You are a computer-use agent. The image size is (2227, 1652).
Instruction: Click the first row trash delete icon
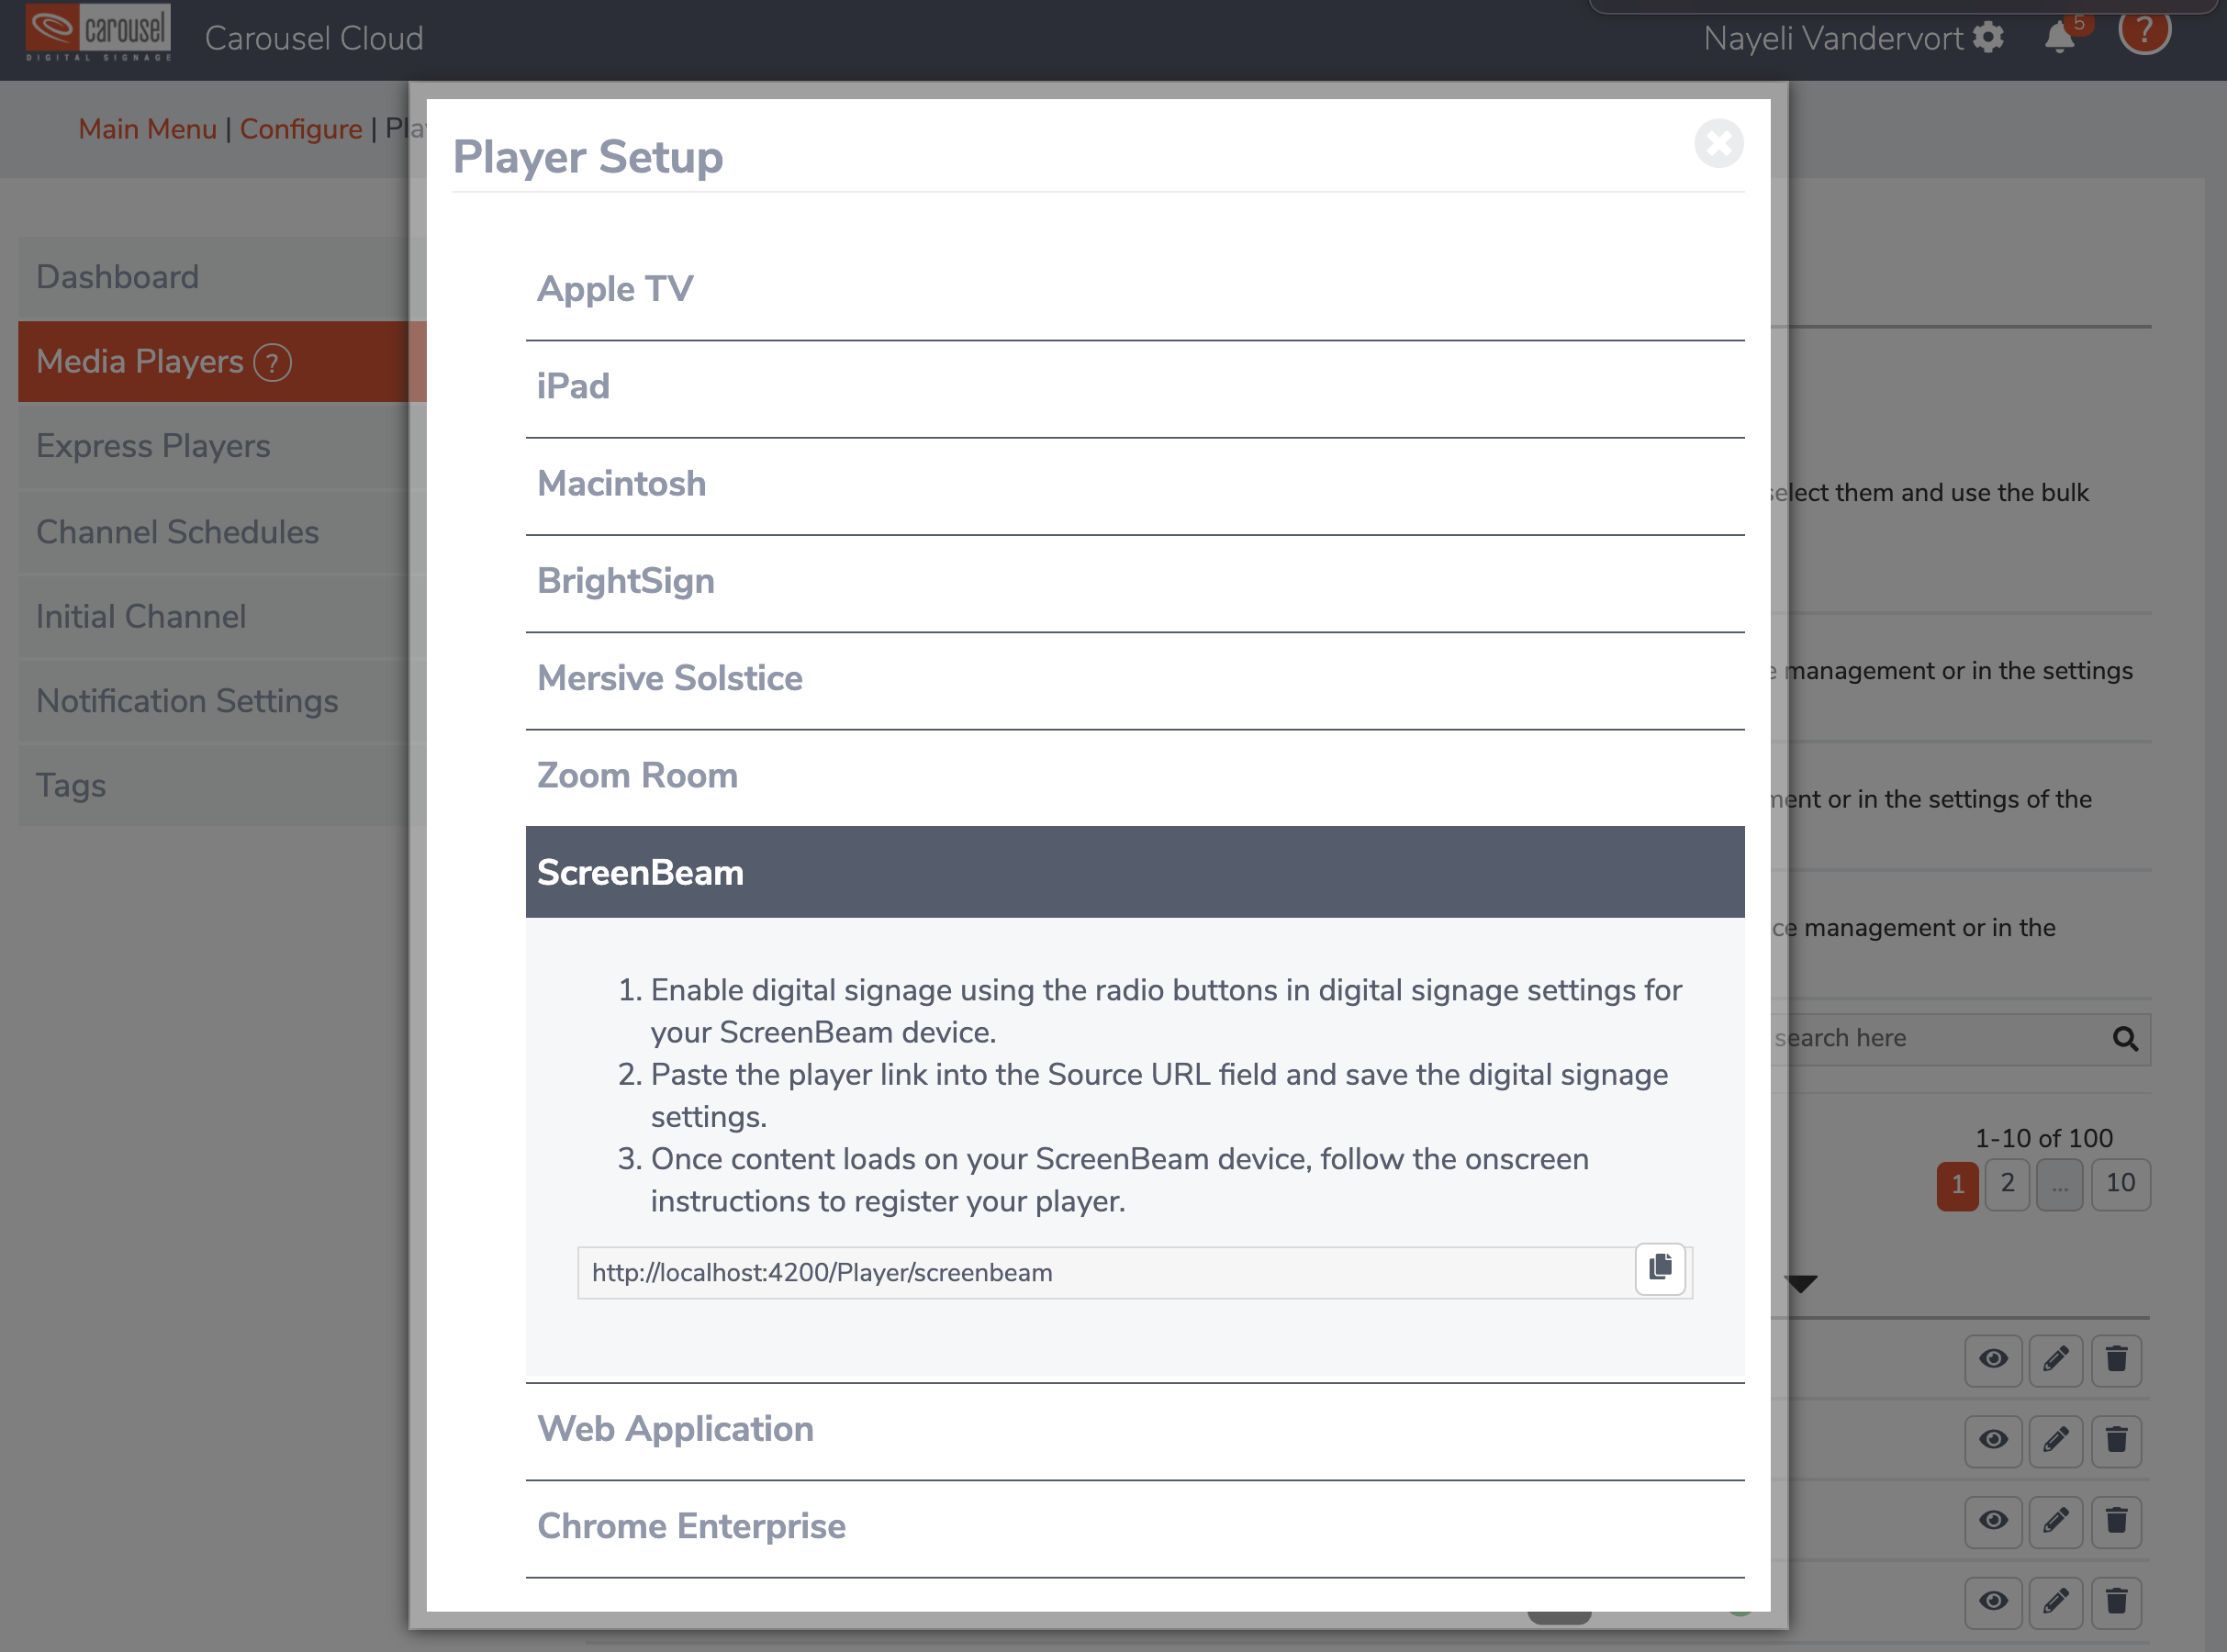(x=2116, y=1360)
